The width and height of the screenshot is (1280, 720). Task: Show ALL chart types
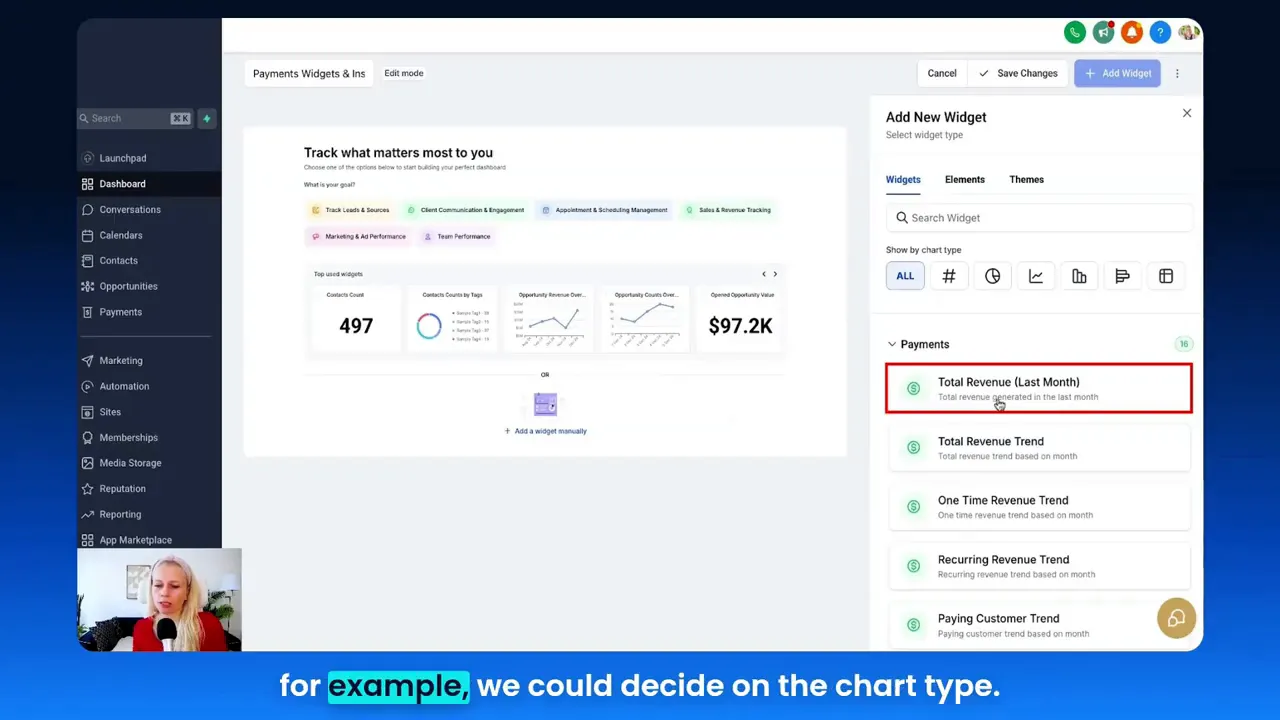coord(905,276)
